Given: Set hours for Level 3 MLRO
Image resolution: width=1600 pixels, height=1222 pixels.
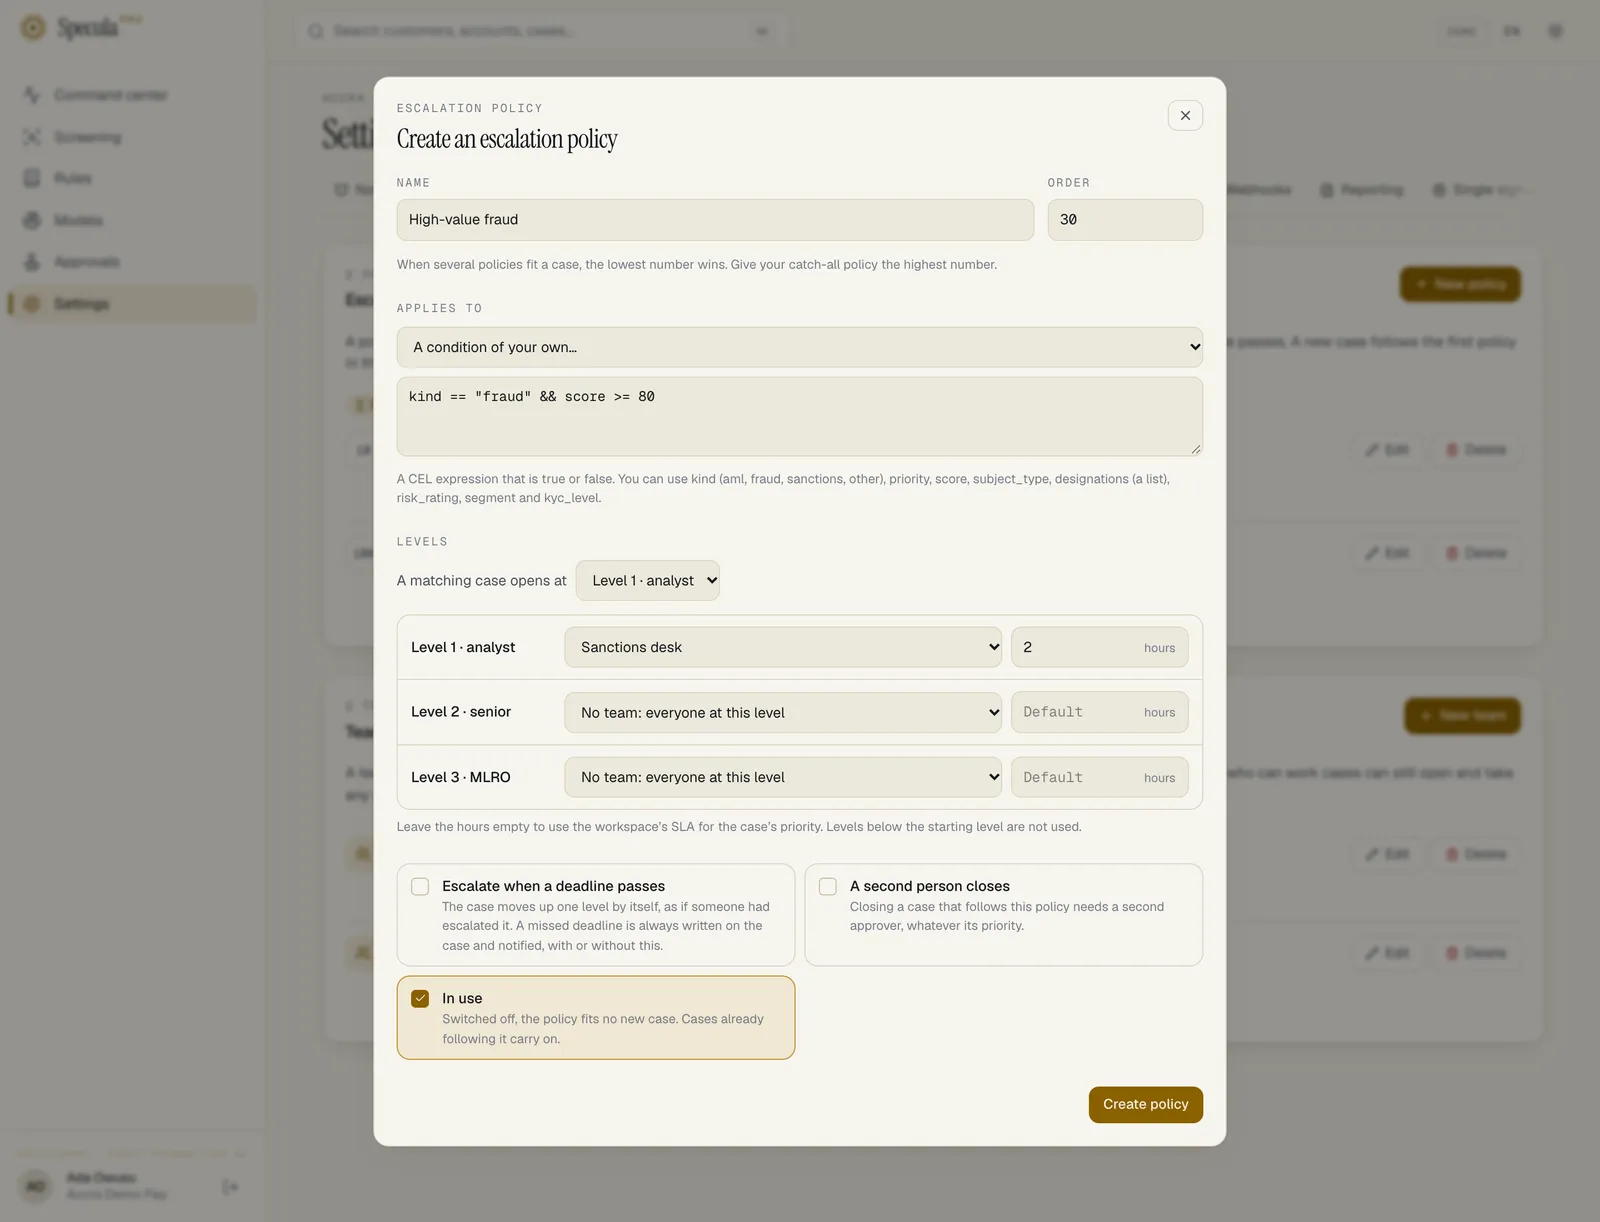Looking at the screenshot, I should pyautogui.click(x=1100, y=777).
